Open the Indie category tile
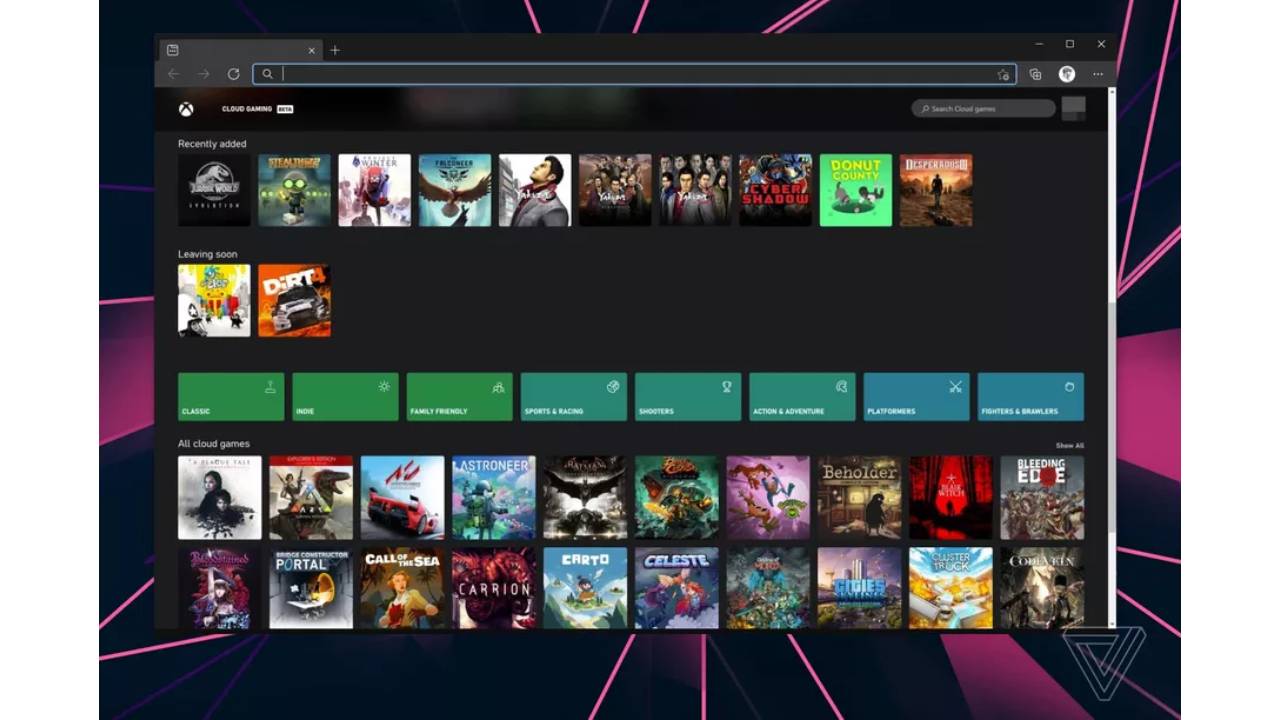 [345, 397]
